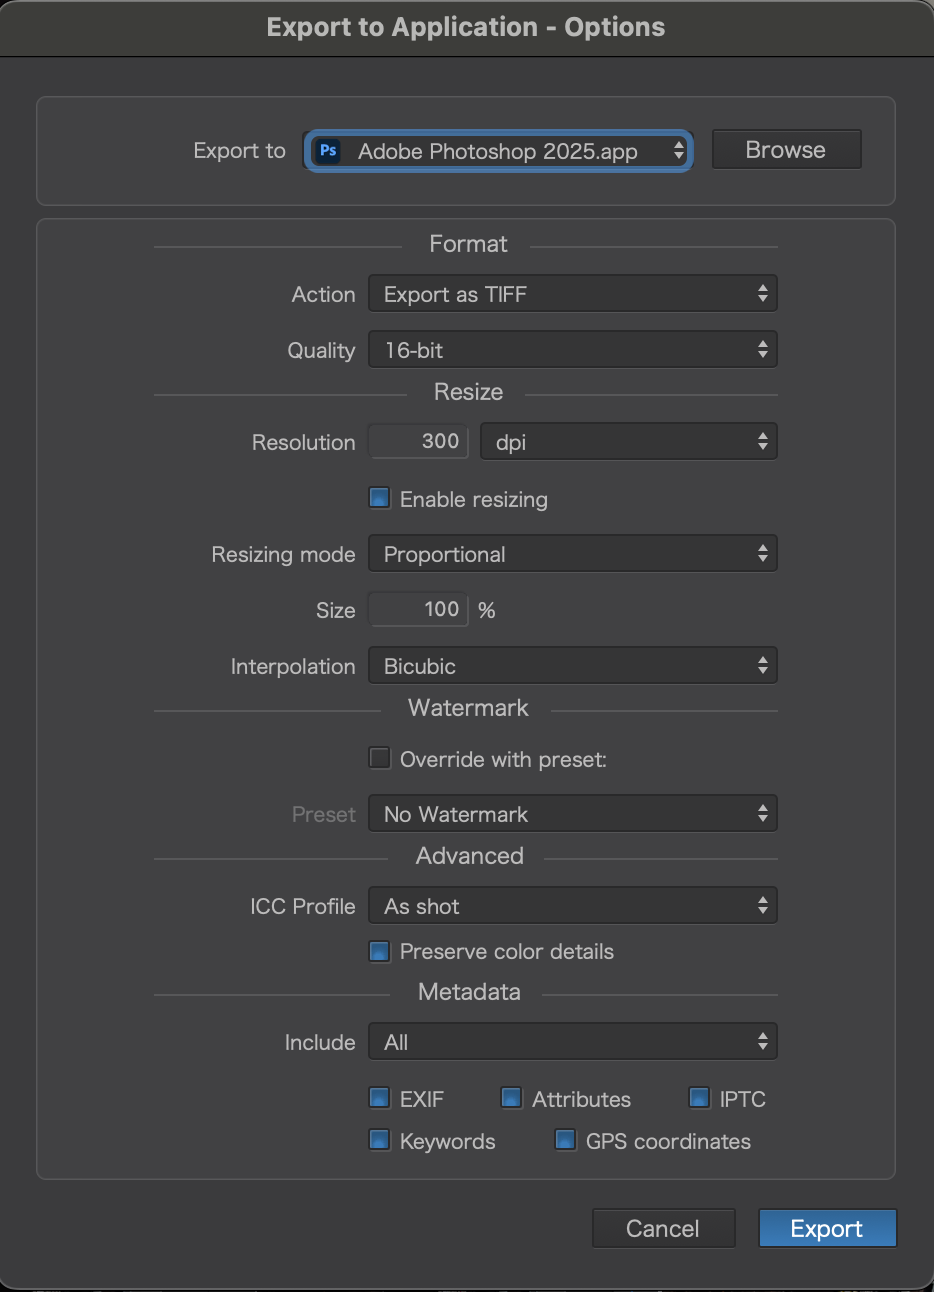934x1292 pixels.
Task: Open the Quality dropdown set to 16-bit
Action: [x=572, y=349]
